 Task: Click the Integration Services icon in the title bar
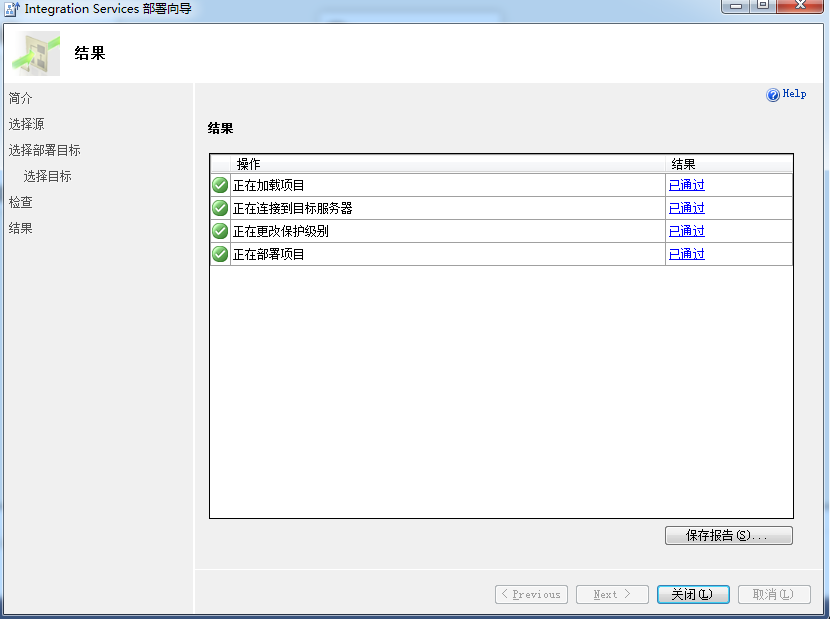12,8
